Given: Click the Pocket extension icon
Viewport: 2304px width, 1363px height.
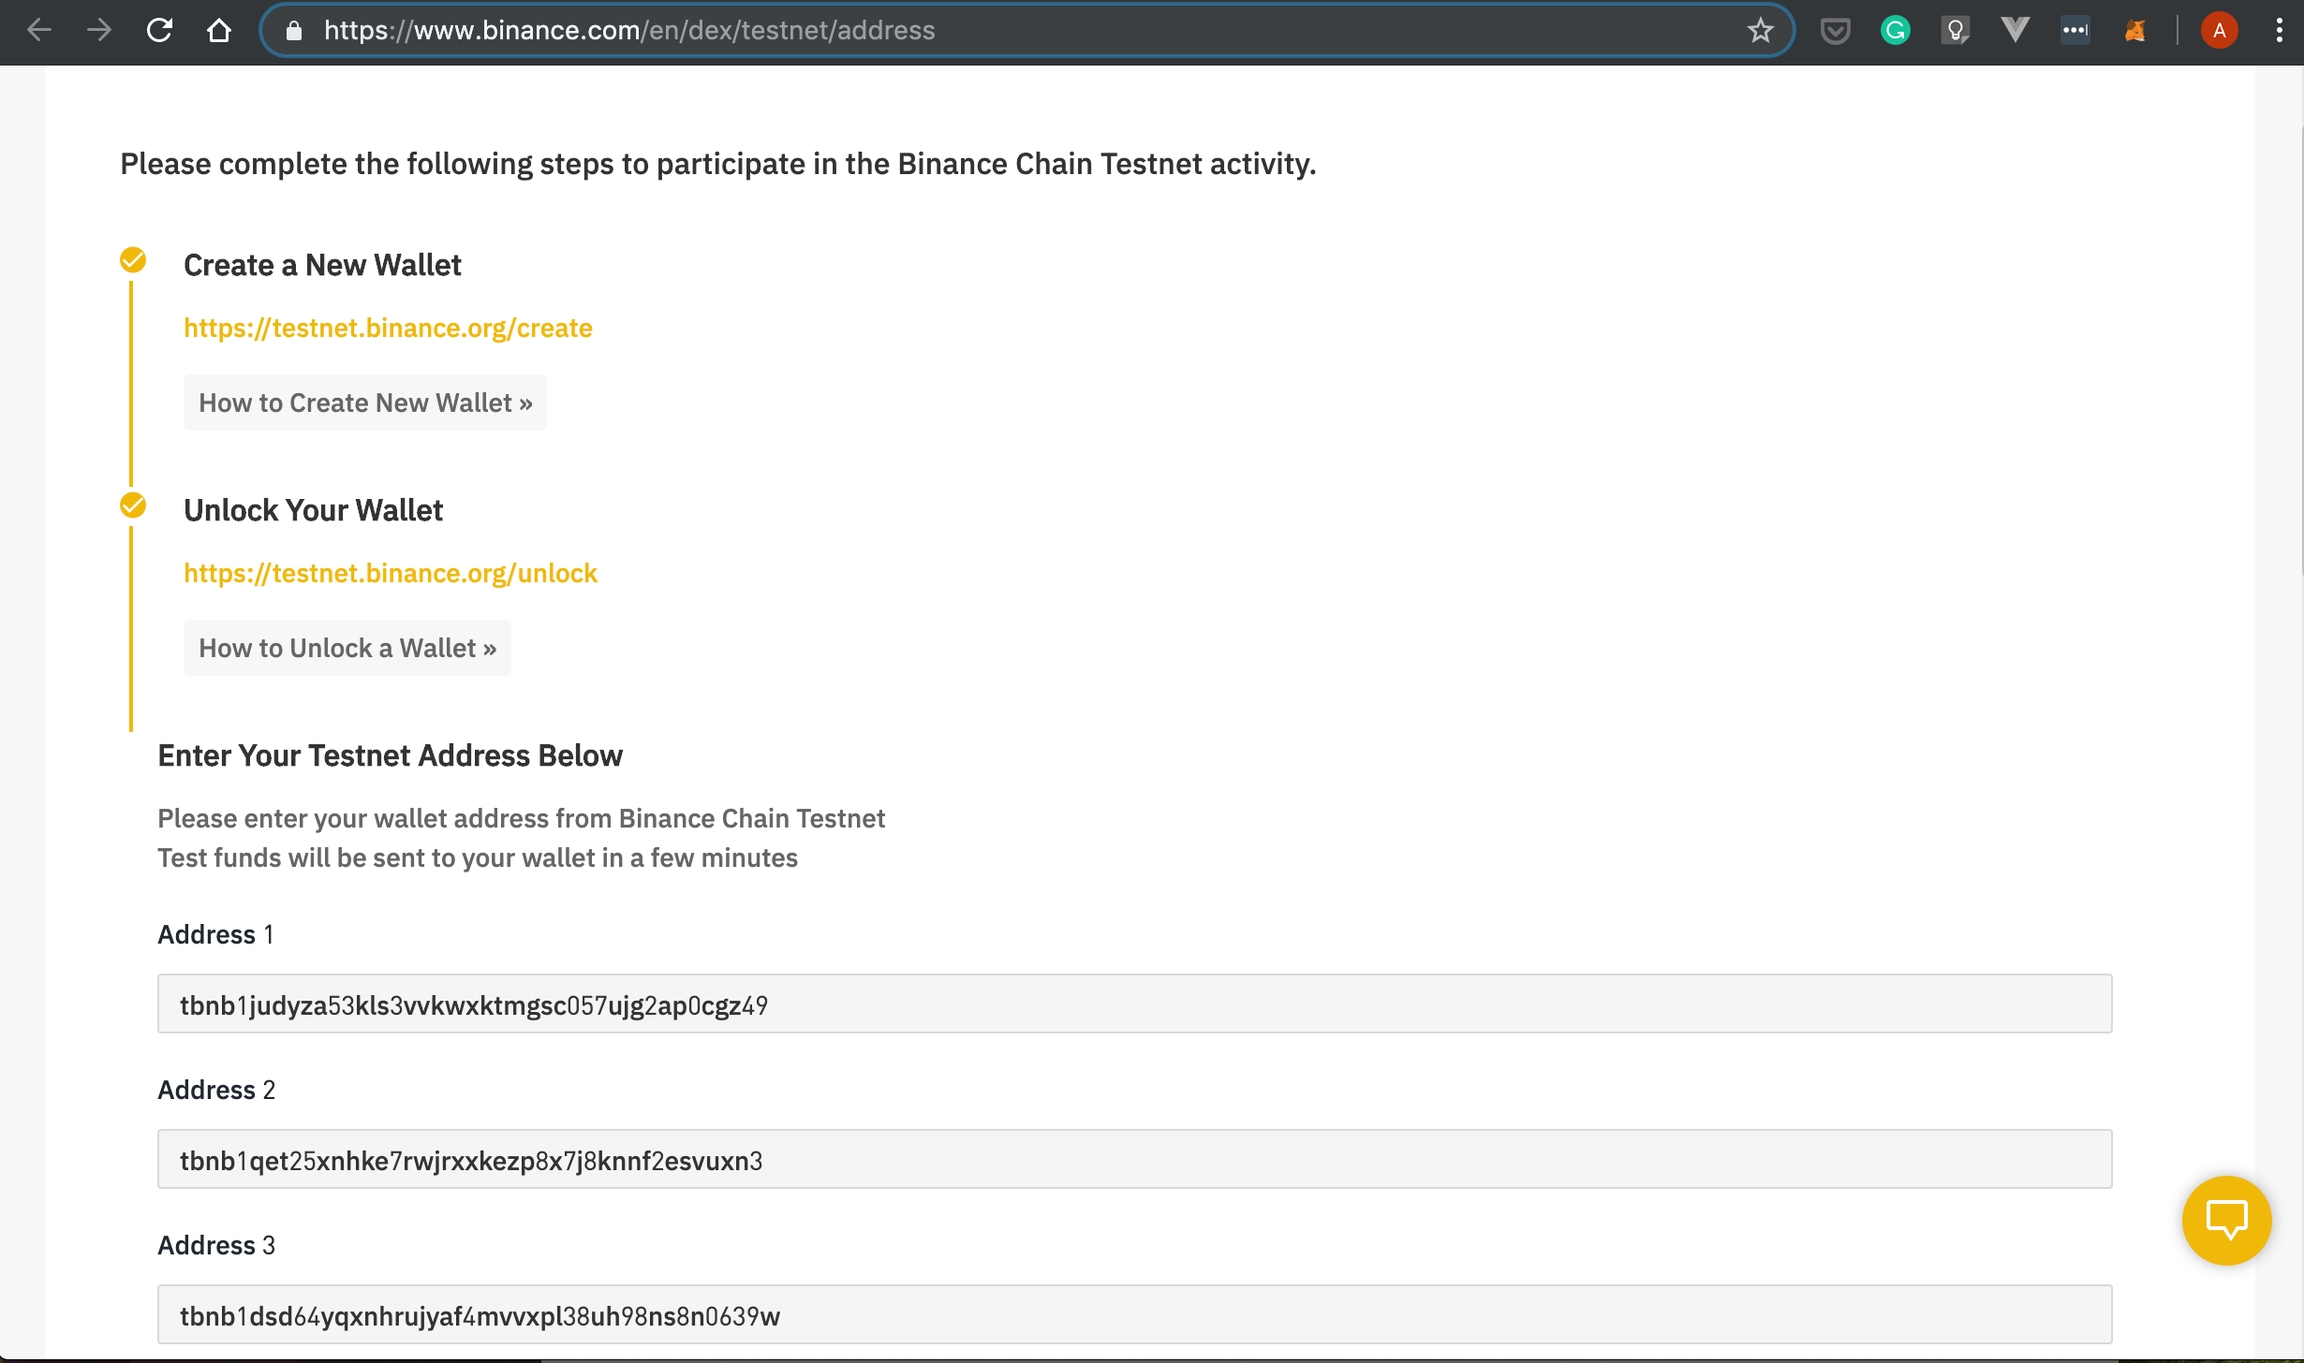Looking at the screenshot, I should point(1834,31).
